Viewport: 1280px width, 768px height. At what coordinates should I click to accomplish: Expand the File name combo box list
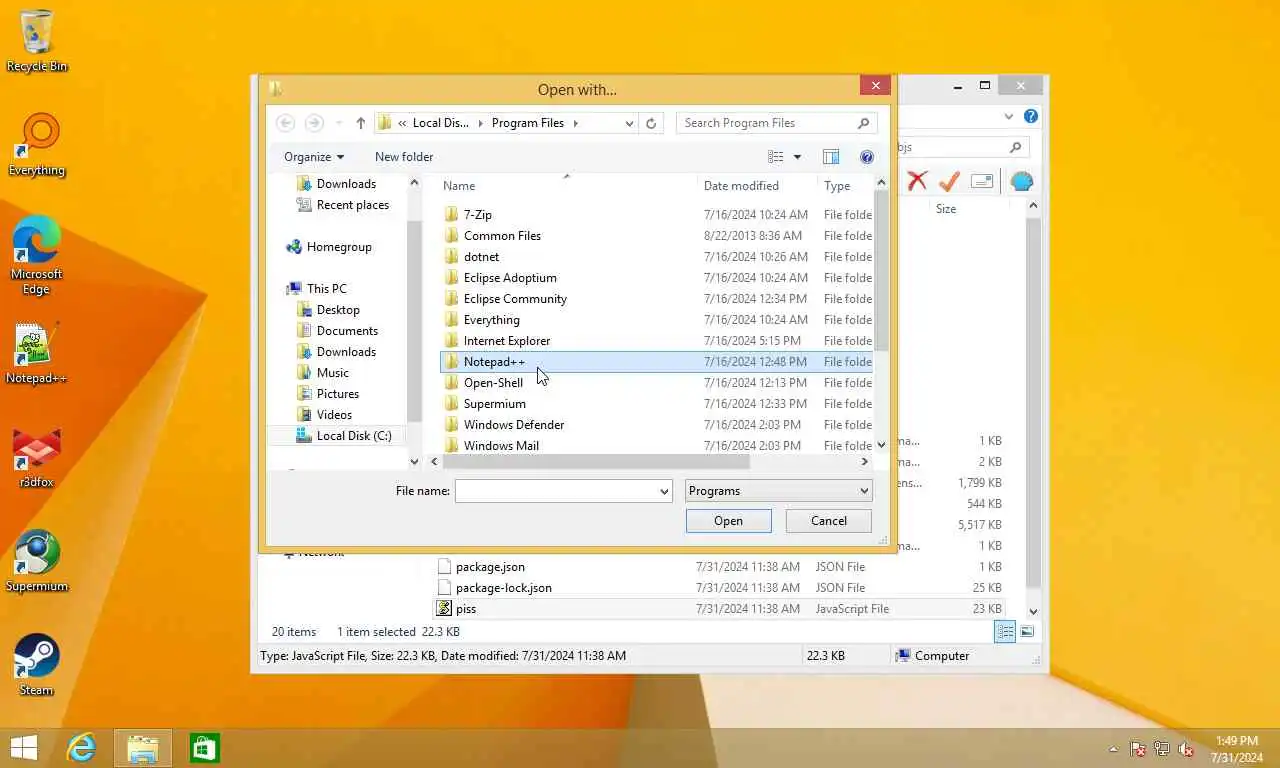664,491
